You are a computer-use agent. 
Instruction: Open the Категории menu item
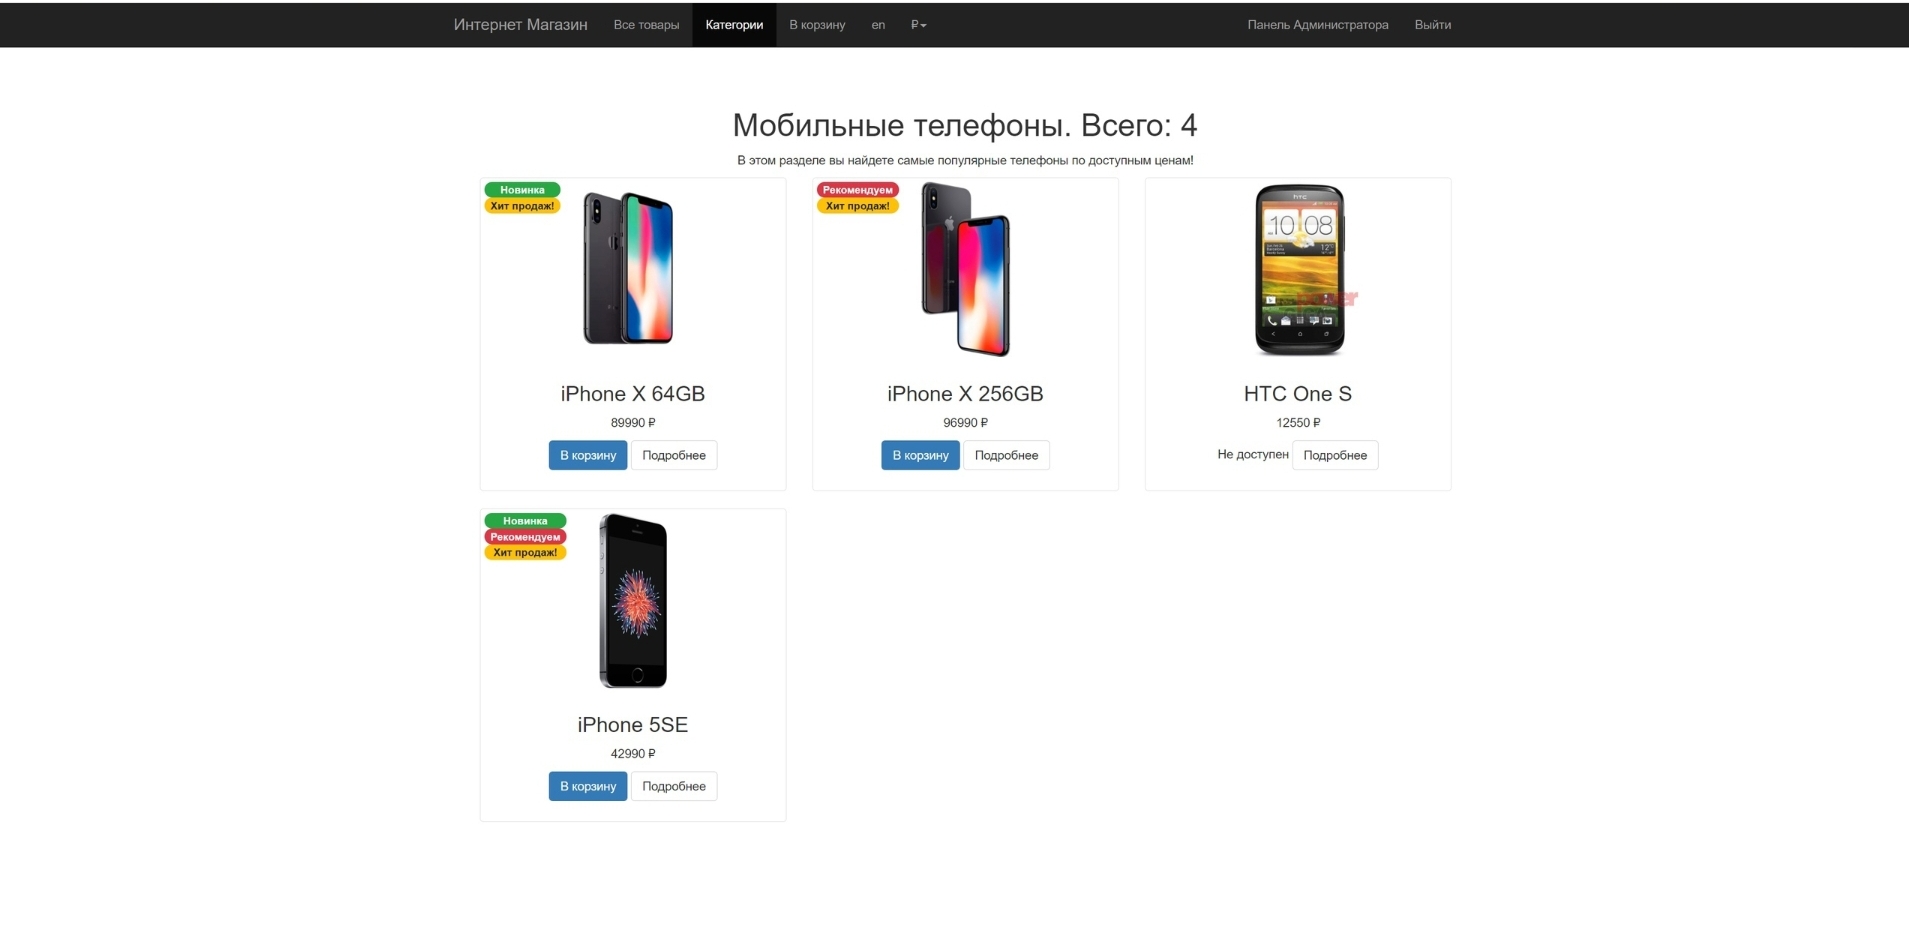734,25
